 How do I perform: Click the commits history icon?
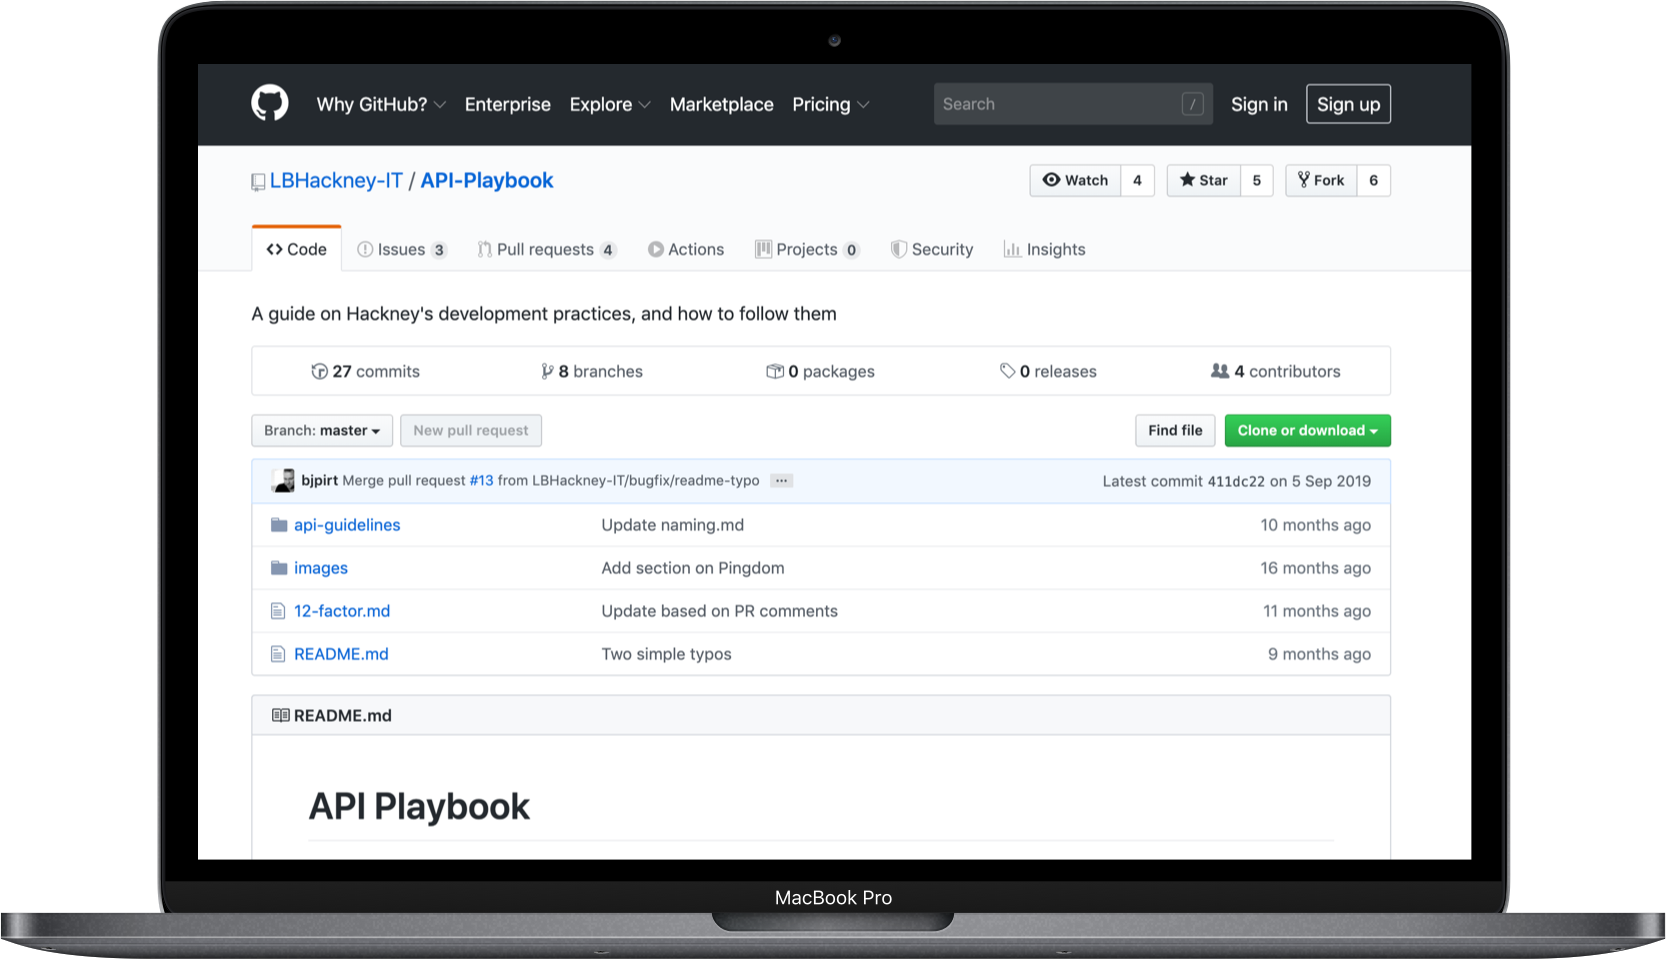[x=320, y=372]
